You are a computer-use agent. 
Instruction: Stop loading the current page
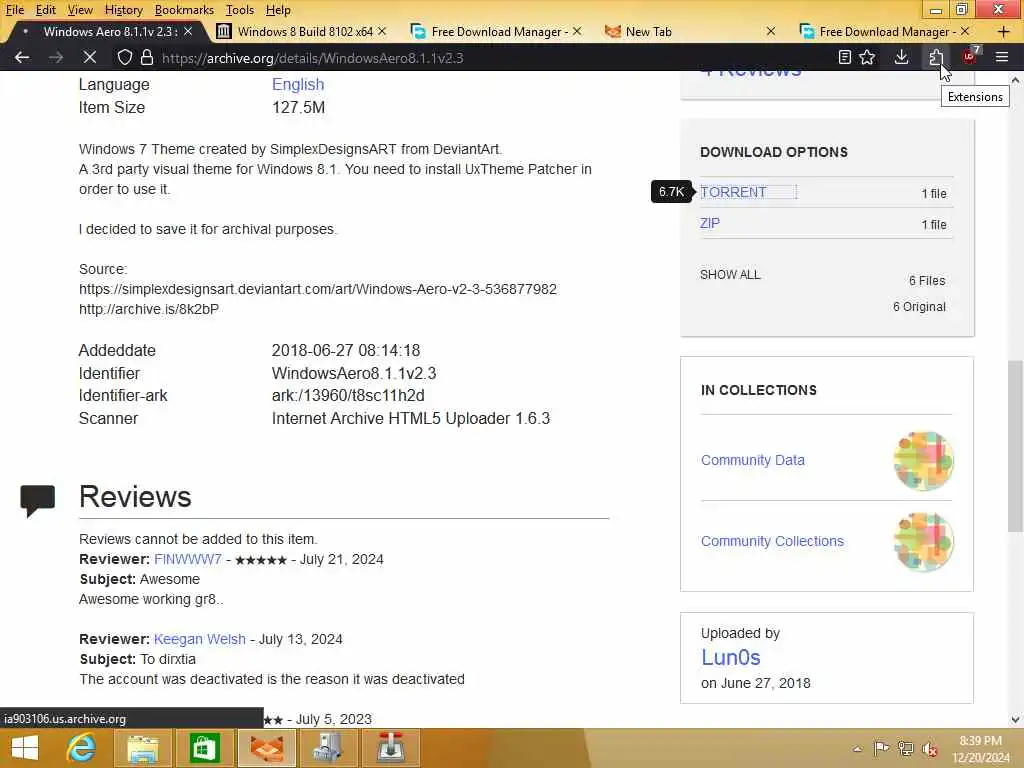pos(89,57)
